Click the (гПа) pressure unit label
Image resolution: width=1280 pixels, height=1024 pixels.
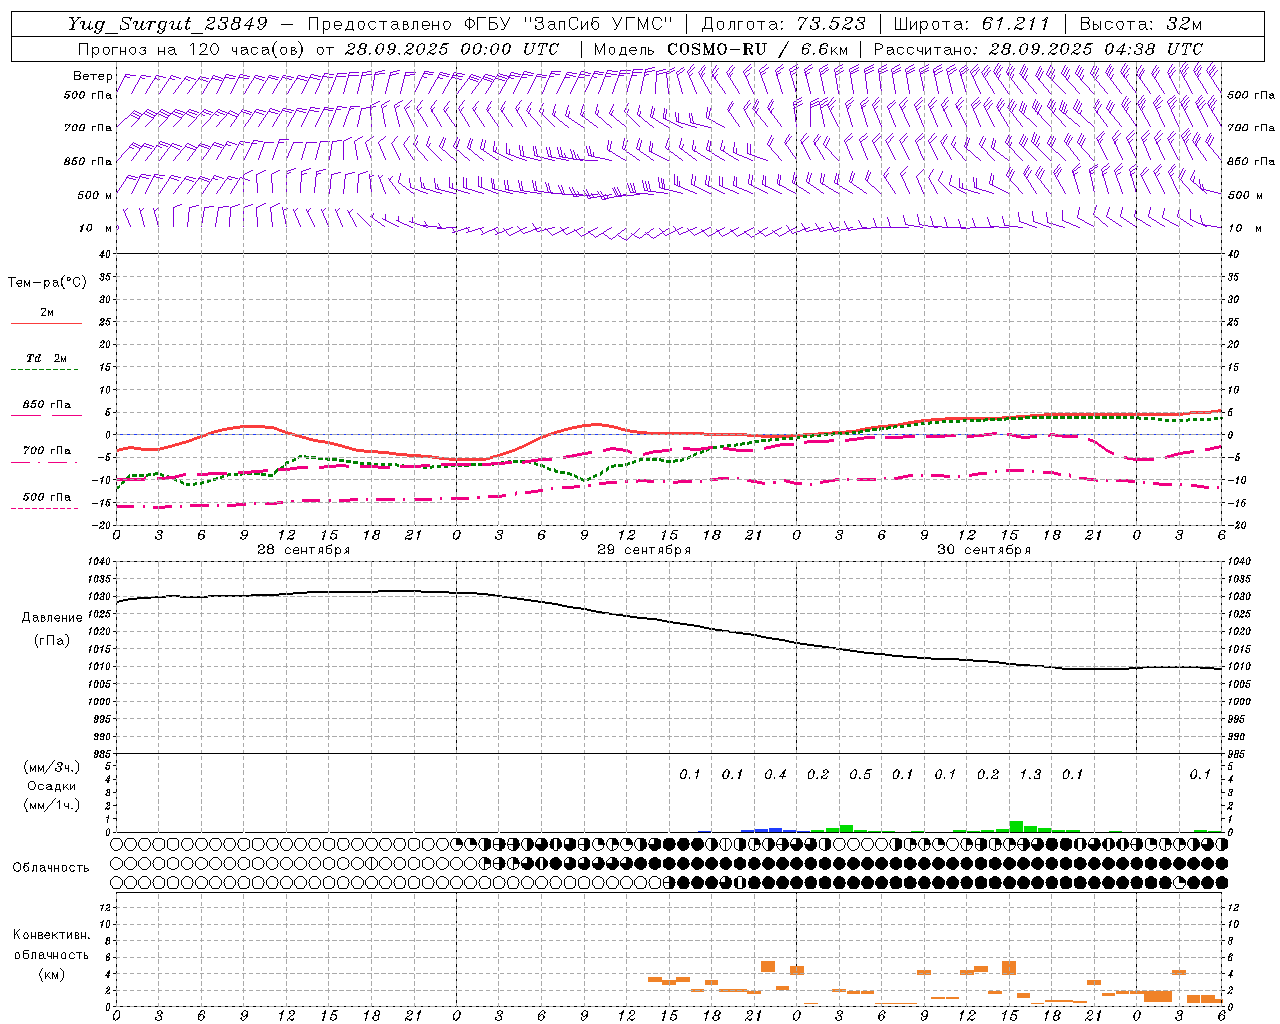(x=52, y=640)
